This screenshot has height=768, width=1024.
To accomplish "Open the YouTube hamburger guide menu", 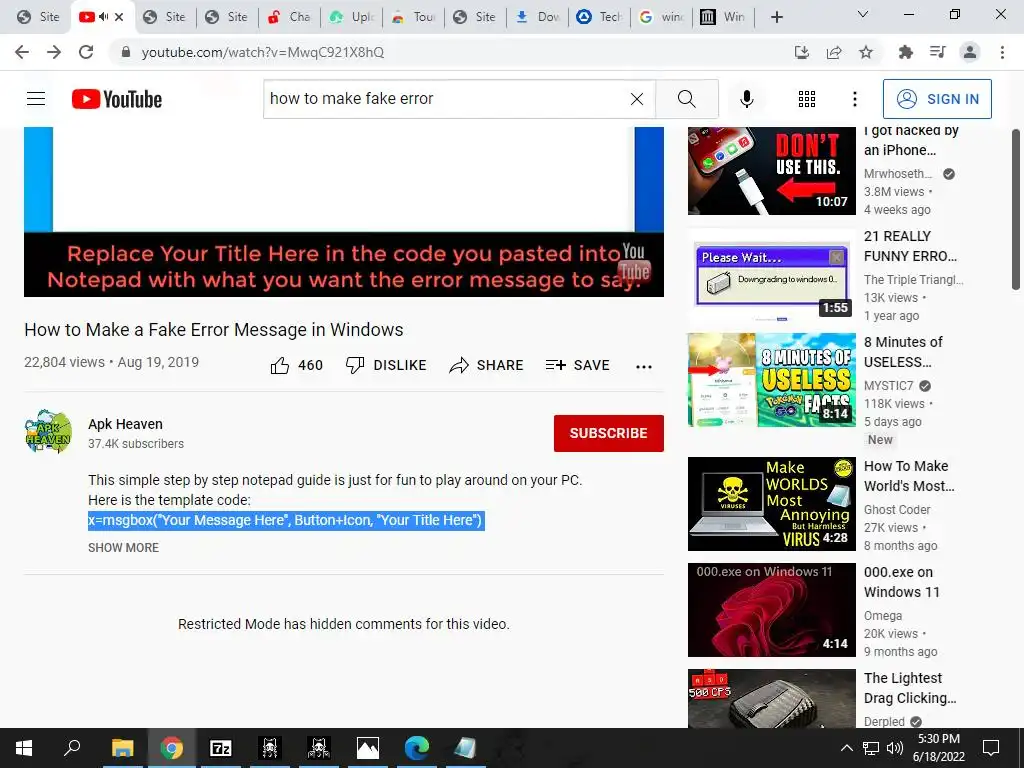I will pyautogui.click(x=36, y=99).
